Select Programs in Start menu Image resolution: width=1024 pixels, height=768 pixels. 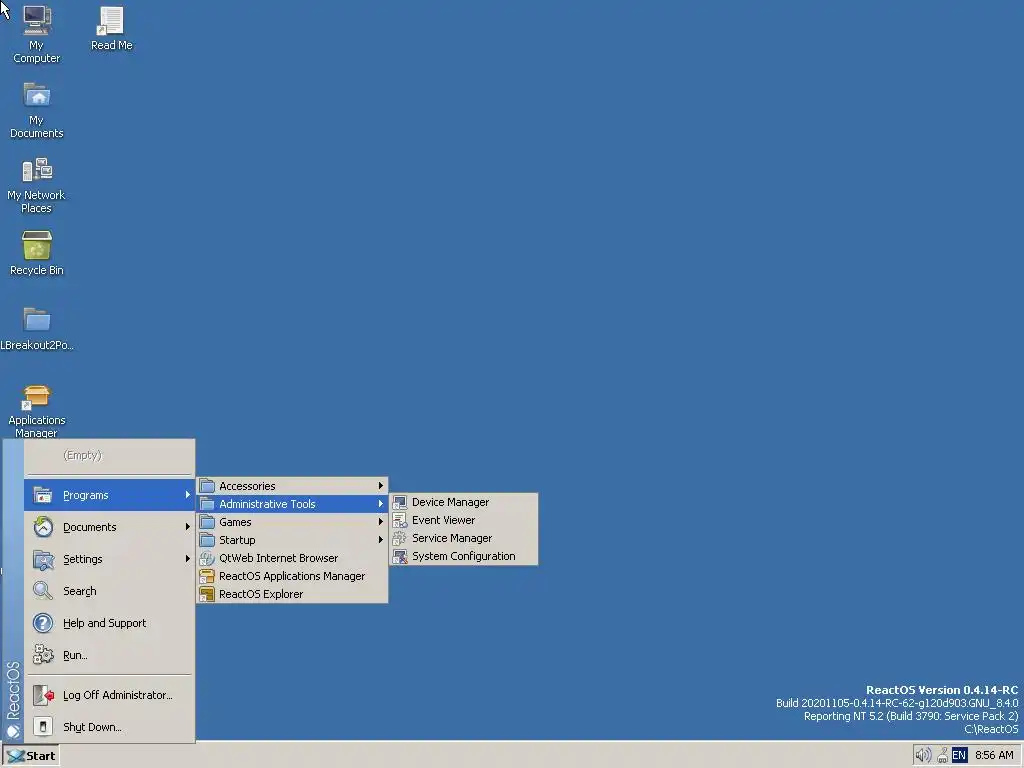click(x=109, y=495)
